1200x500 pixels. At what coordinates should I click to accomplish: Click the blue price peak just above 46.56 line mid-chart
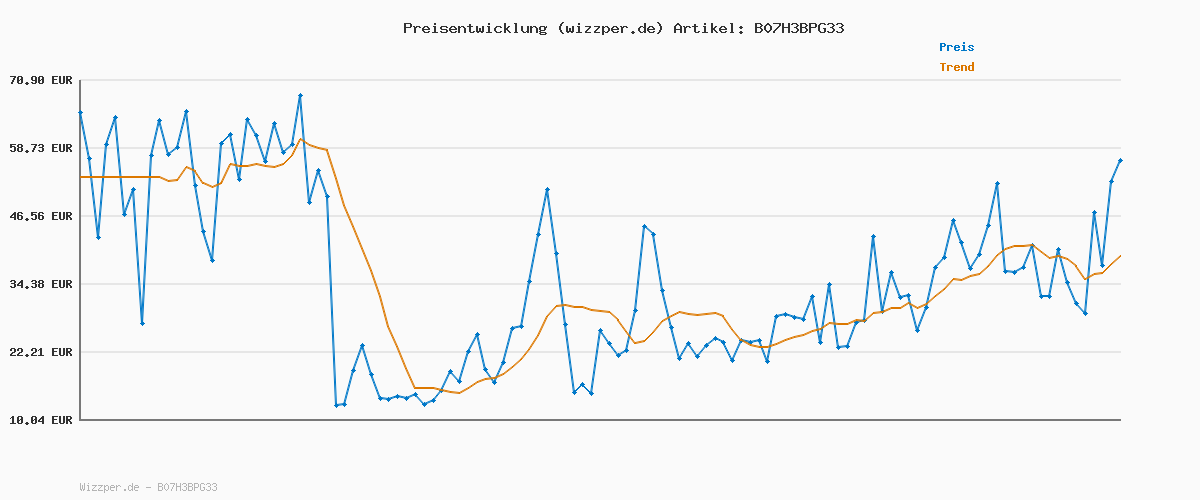click(x=547, y=189)
